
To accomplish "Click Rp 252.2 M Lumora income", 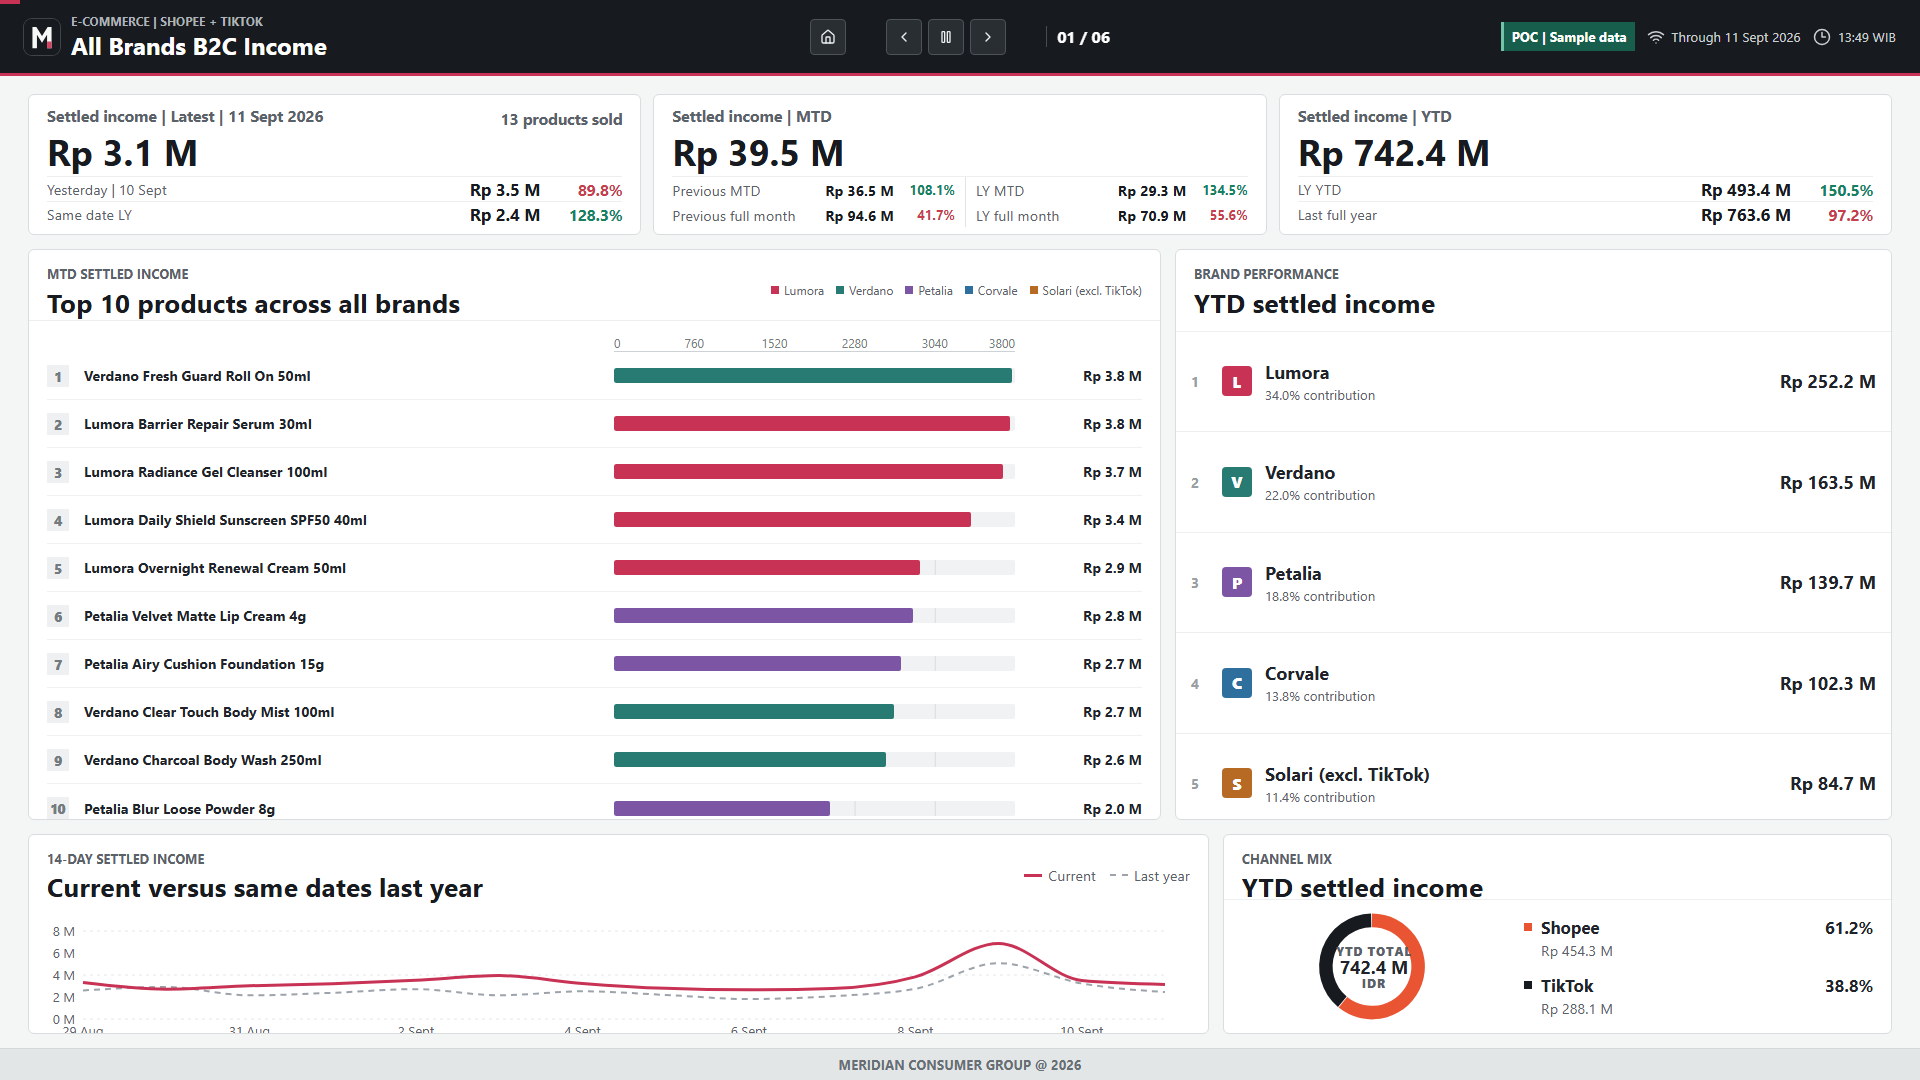I will coord(1827,382).
